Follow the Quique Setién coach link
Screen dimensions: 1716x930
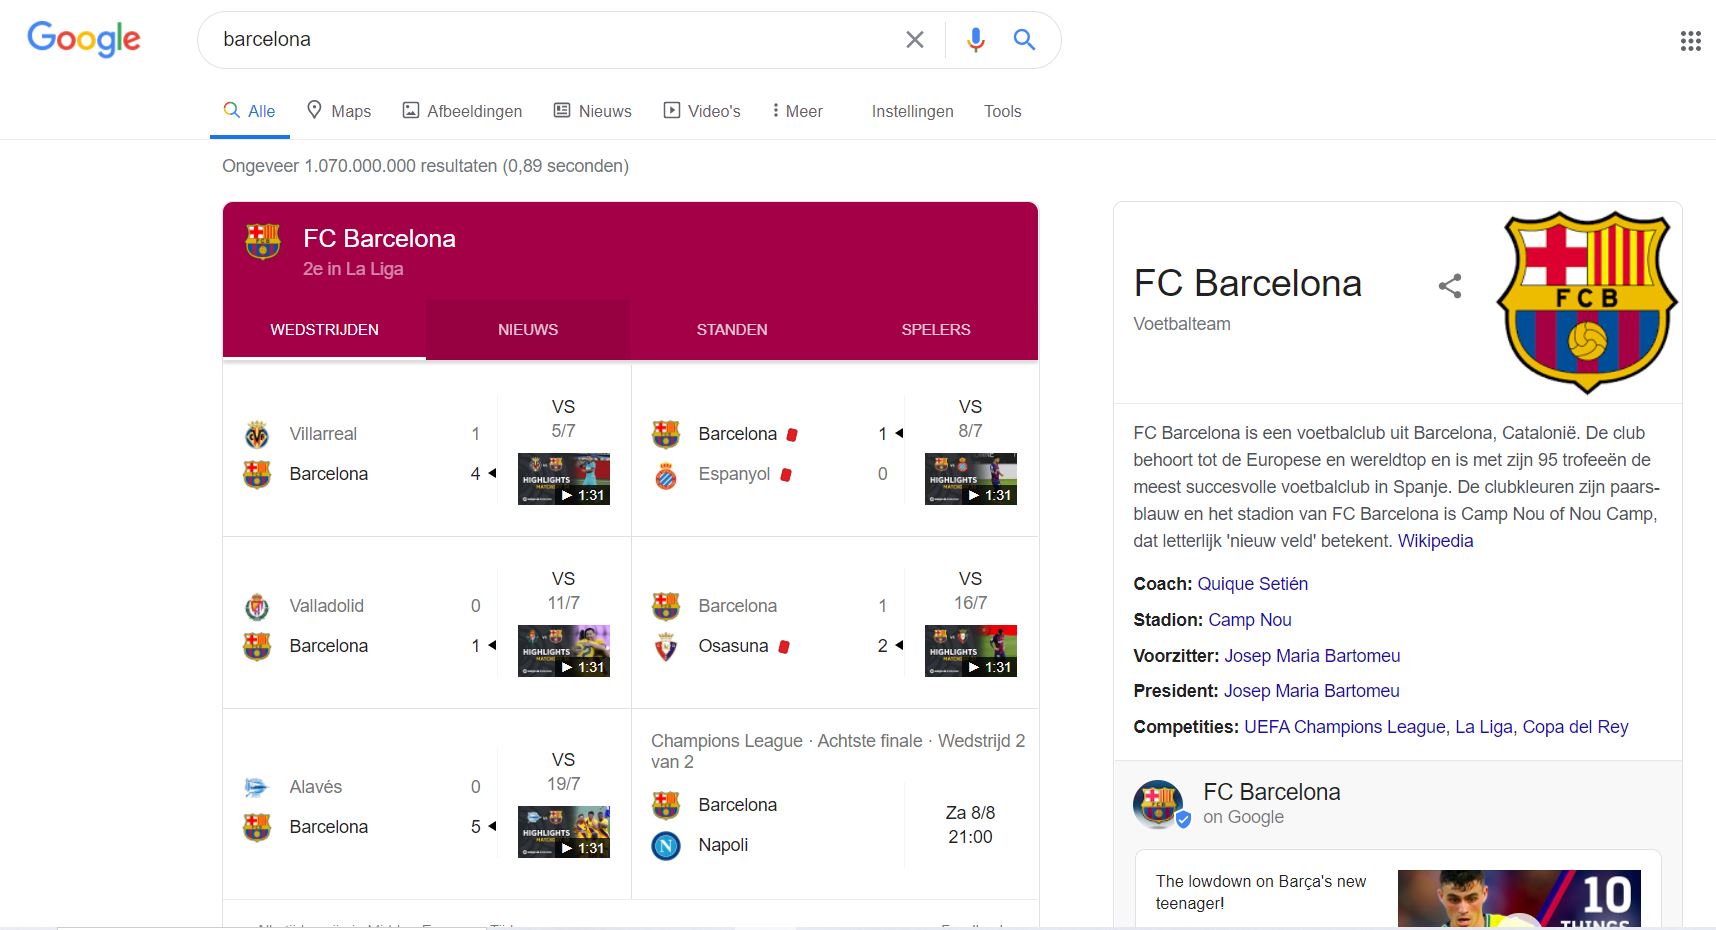tap(1252, 584)
